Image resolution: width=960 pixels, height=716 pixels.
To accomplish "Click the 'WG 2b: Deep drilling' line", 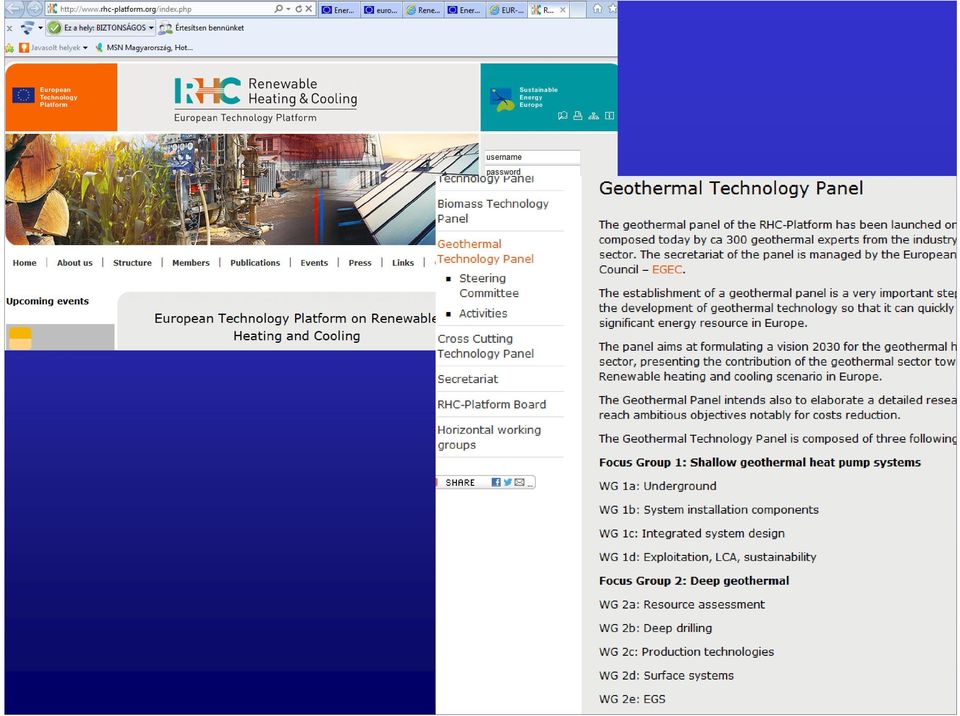I will tap(656, 628).
